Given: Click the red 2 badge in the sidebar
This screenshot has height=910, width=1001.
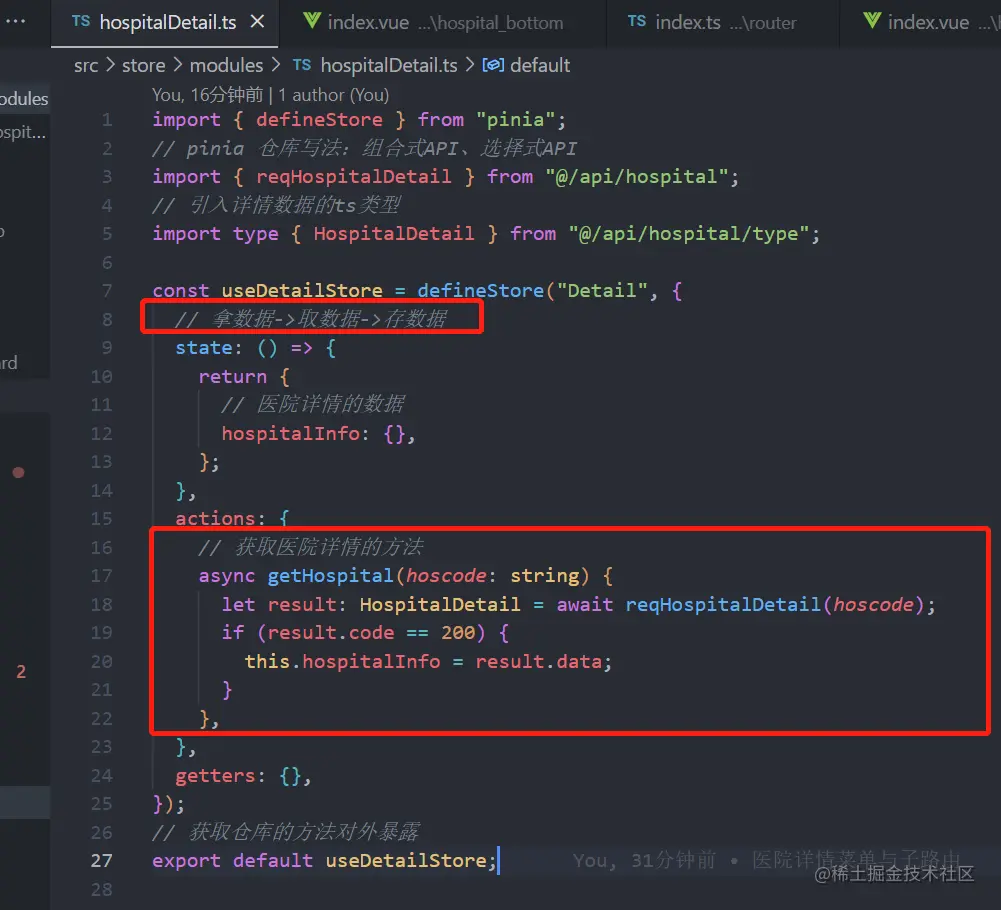Looking at the screenshot, I should click(21, 672).
